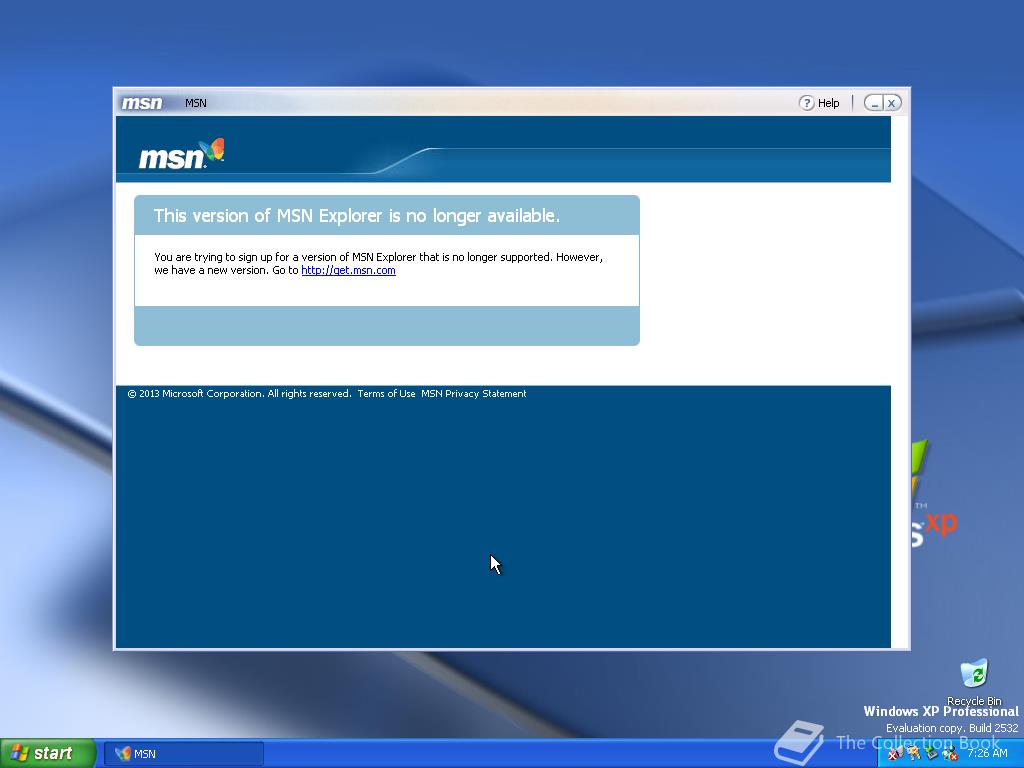Minimize the MSN window
The height and width of the screenshot is (768, 1024).
coord(874,103)
